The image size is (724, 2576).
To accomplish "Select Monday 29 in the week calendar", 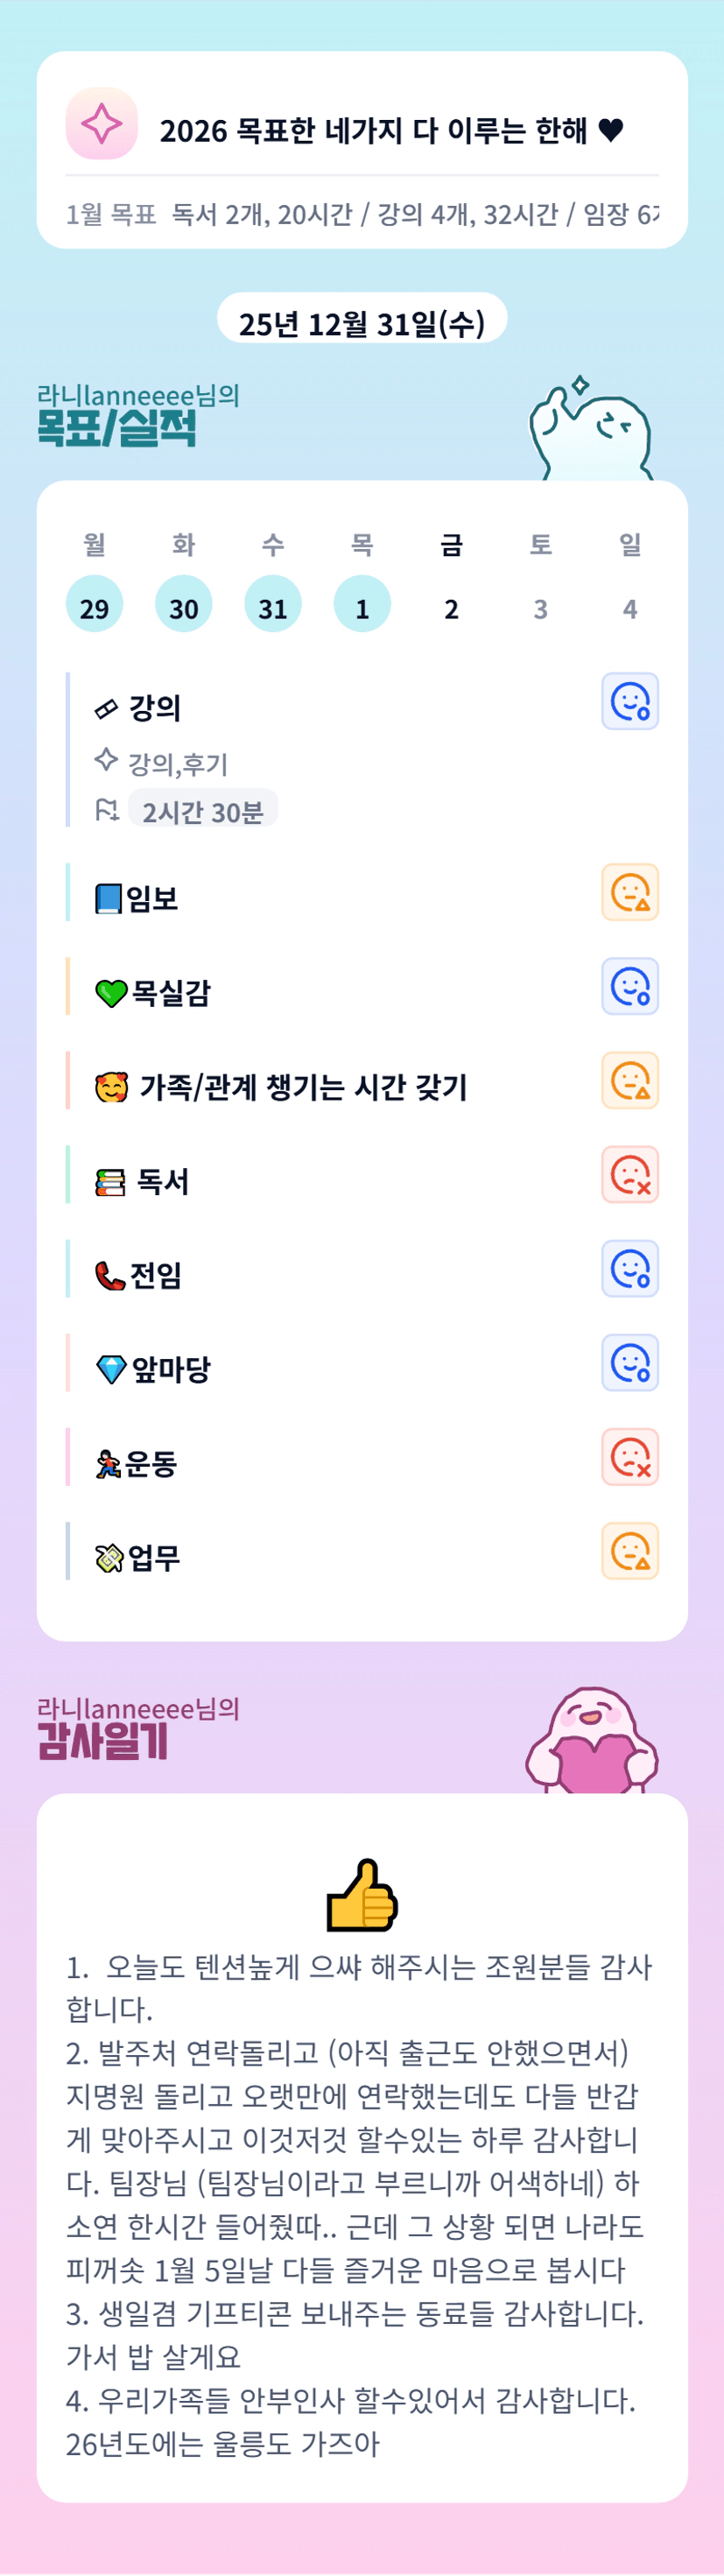I will (x=94, y=605).
